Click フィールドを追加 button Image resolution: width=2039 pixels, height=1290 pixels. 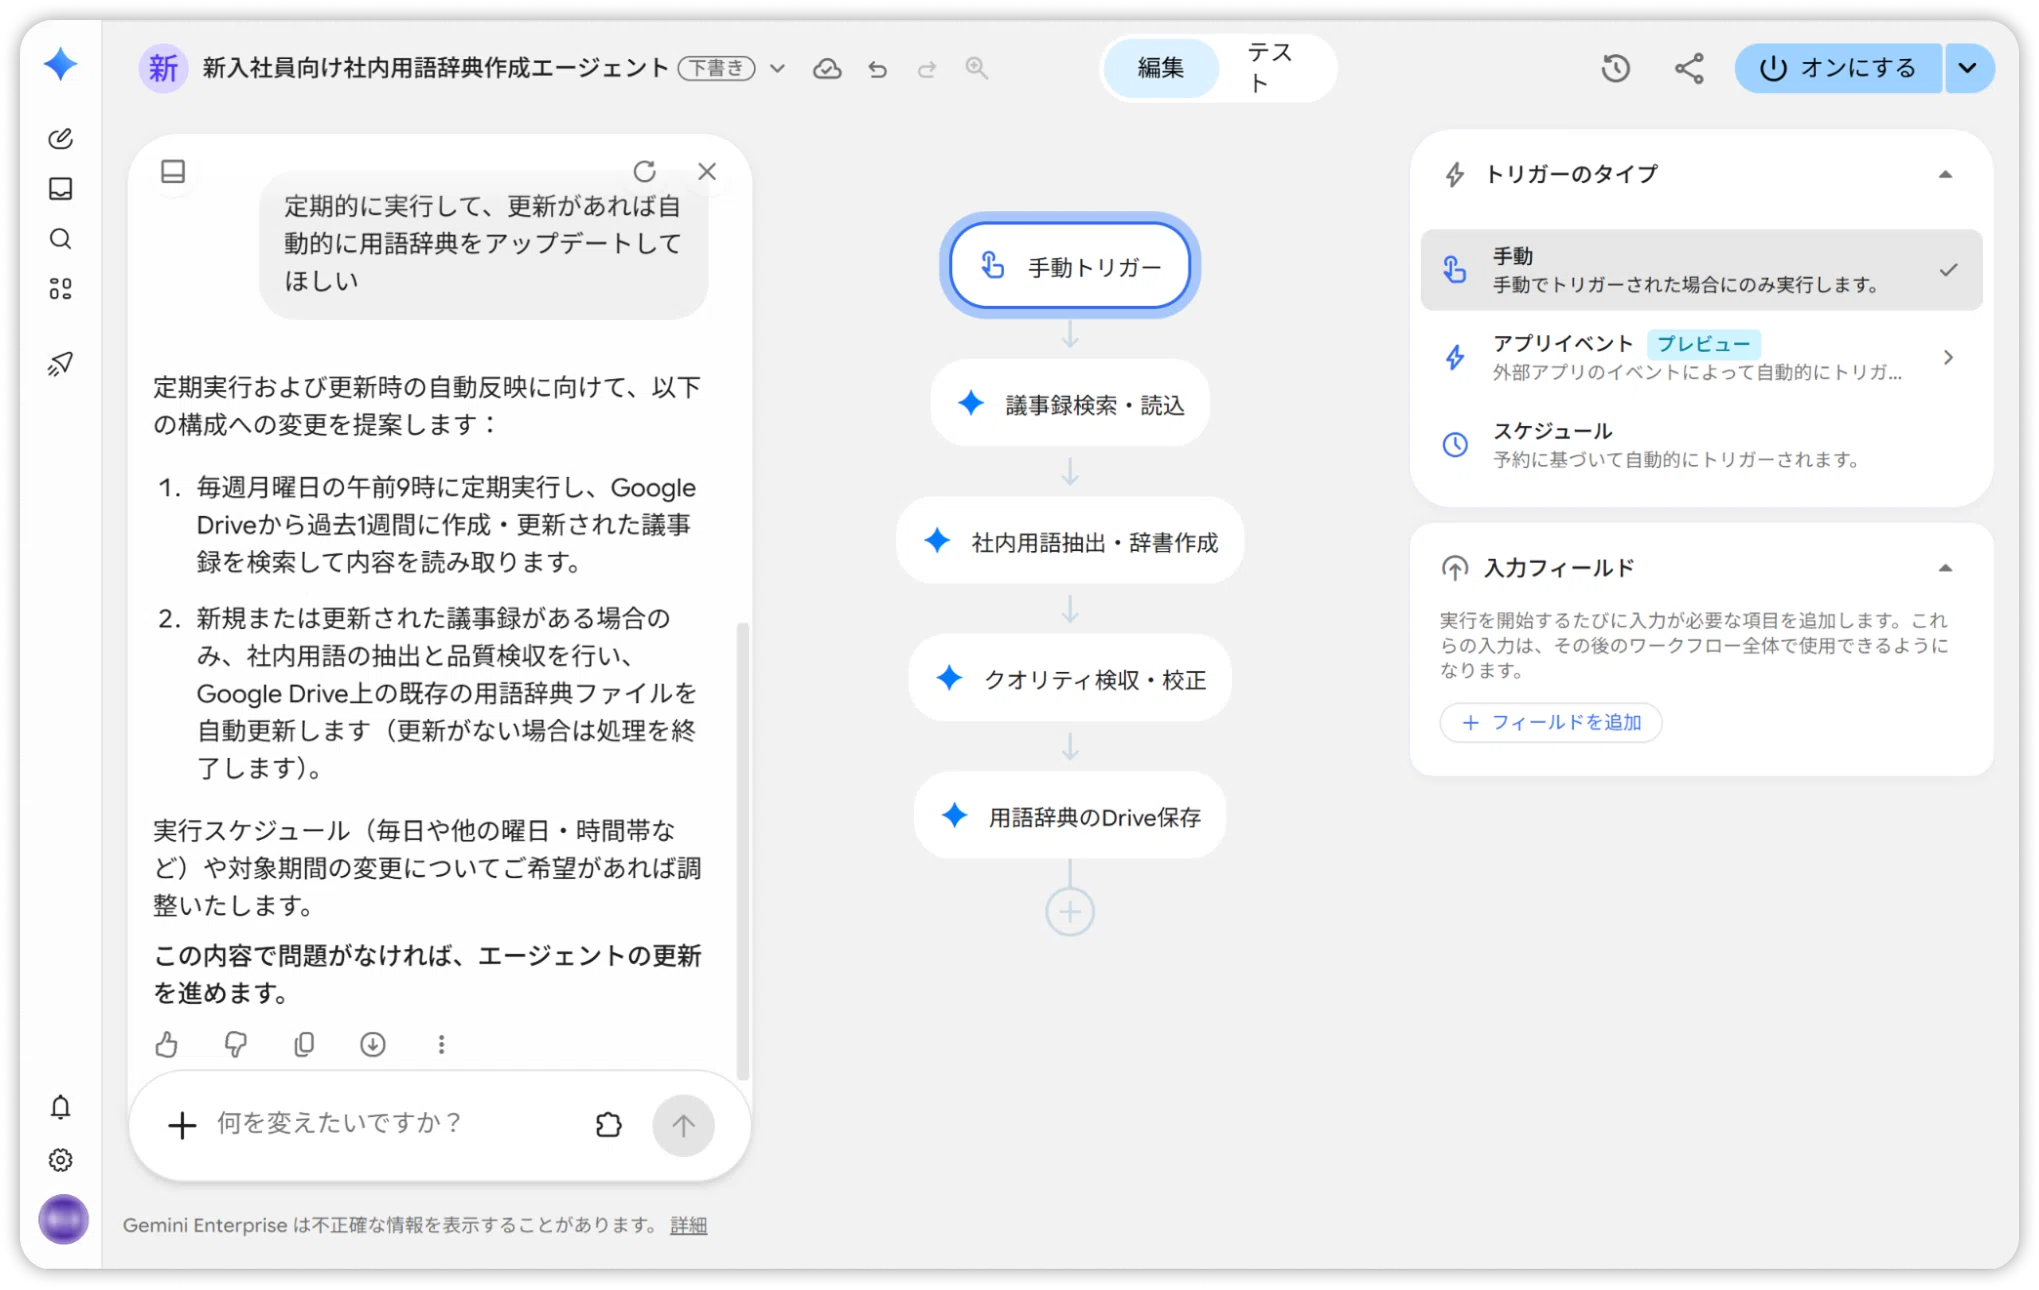[x=1550, y=722]
